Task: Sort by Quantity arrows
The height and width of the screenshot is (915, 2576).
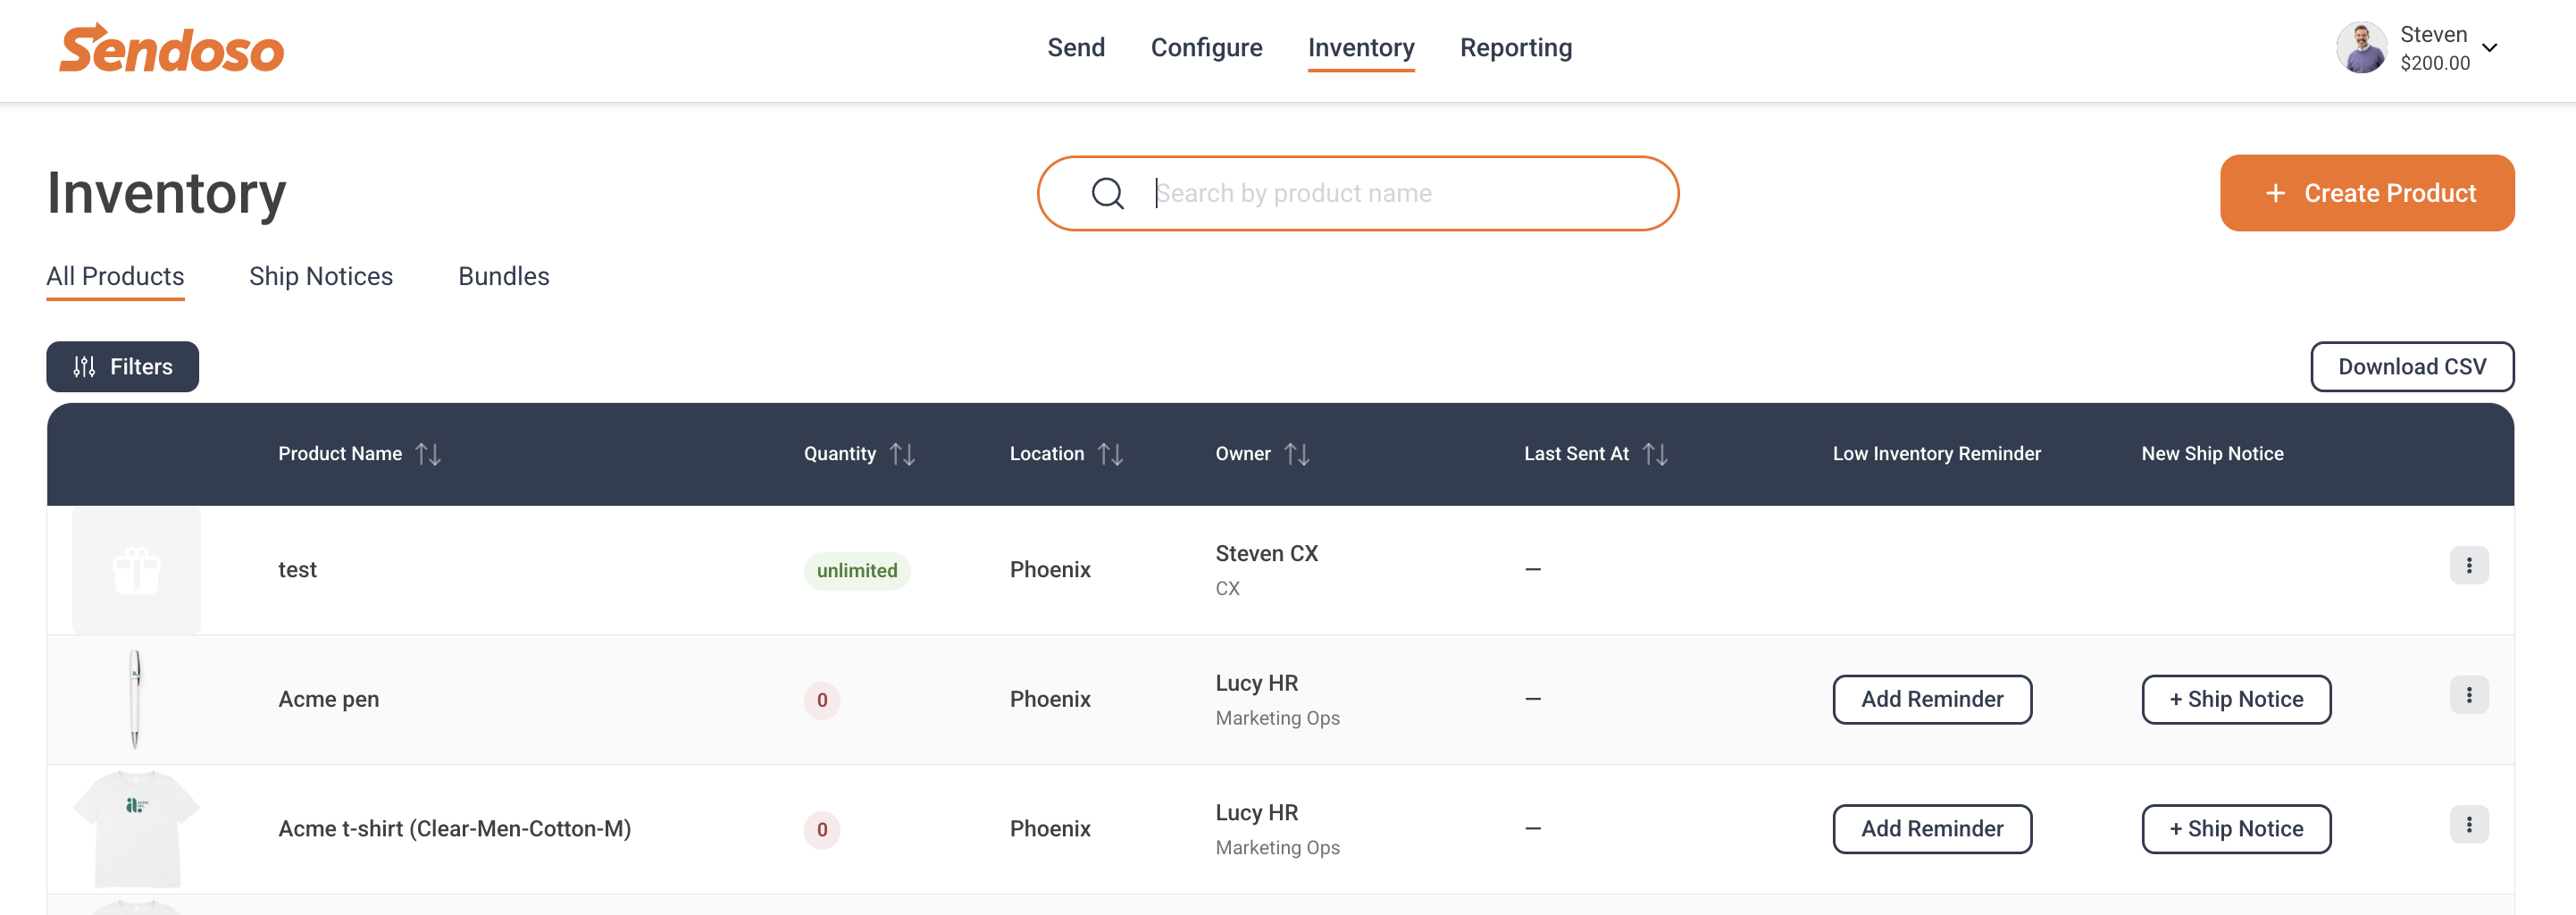Action: coord(902,454)
